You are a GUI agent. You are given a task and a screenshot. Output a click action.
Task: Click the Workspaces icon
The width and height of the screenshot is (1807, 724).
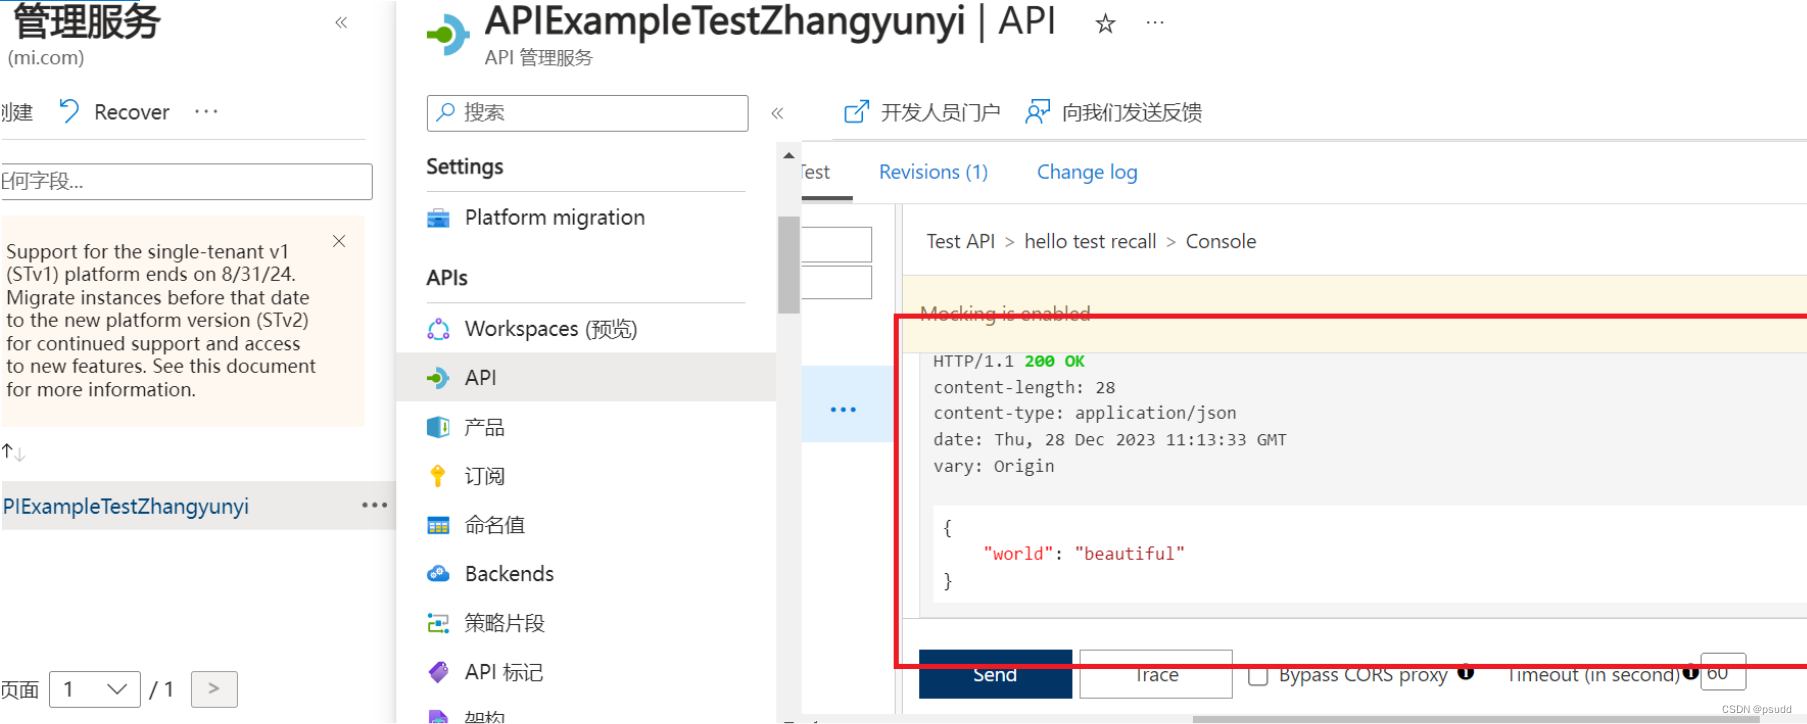tap(438, 329)
